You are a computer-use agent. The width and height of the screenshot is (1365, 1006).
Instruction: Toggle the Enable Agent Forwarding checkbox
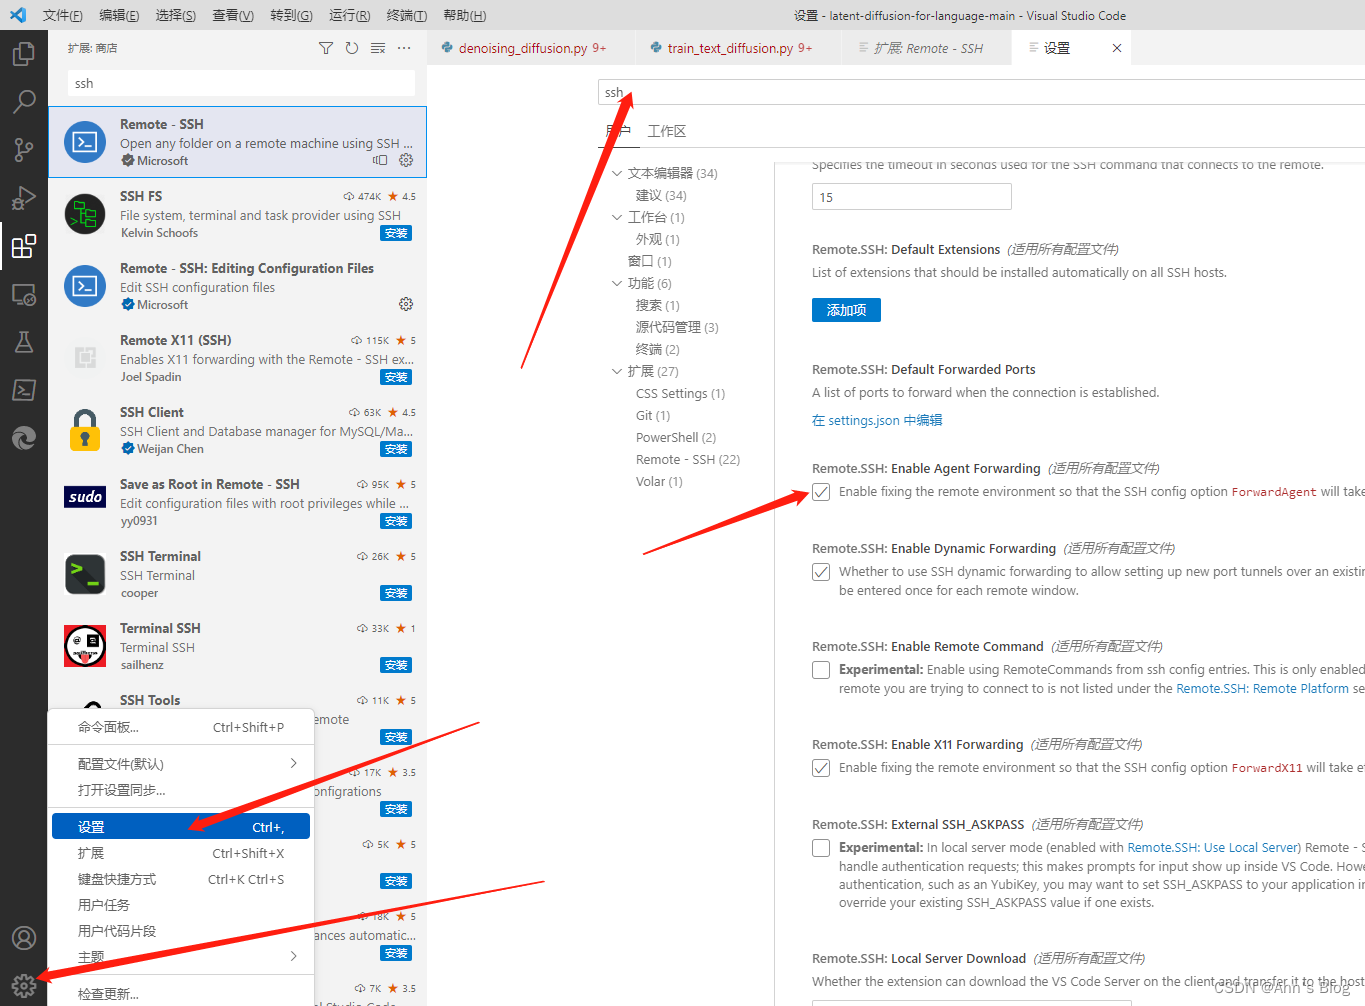[821, 492]
